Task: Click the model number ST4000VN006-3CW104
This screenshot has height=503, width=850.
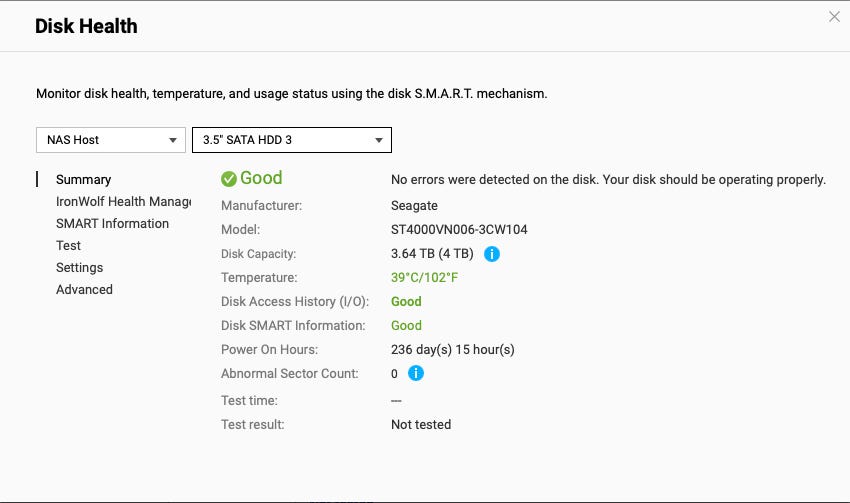Action: pyautogui.click(x=459, y=230)
